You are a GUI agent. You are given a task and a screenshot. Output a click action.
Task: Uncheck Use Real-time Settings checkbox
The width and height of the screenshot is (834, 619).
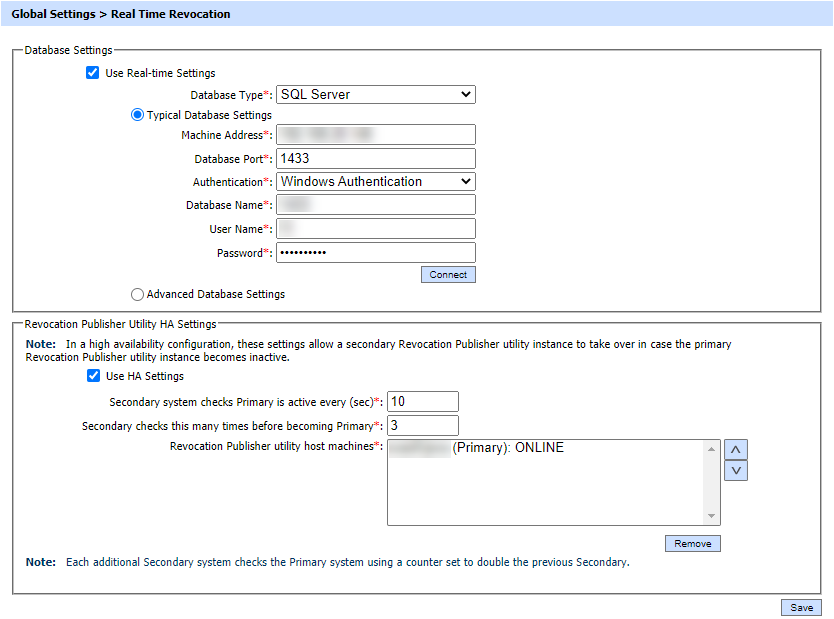click(x=93, y=73)
